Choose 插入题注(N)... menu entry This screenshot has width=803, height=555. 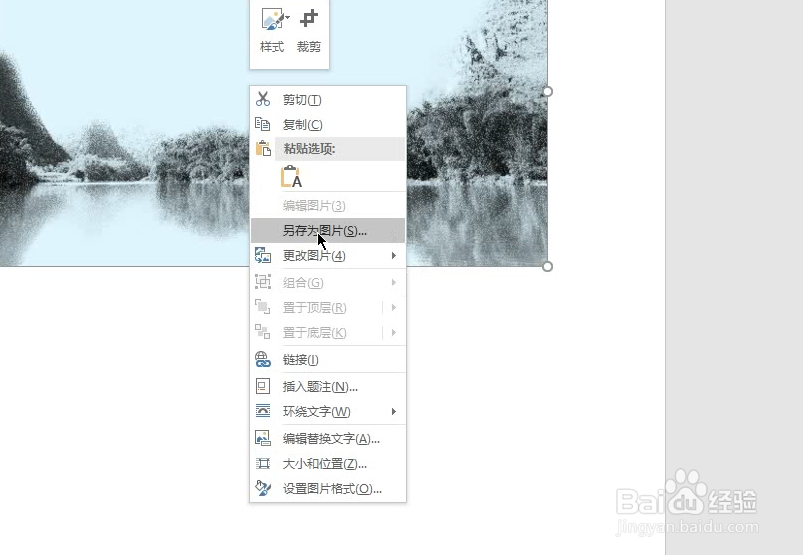(x=328, y=387)
